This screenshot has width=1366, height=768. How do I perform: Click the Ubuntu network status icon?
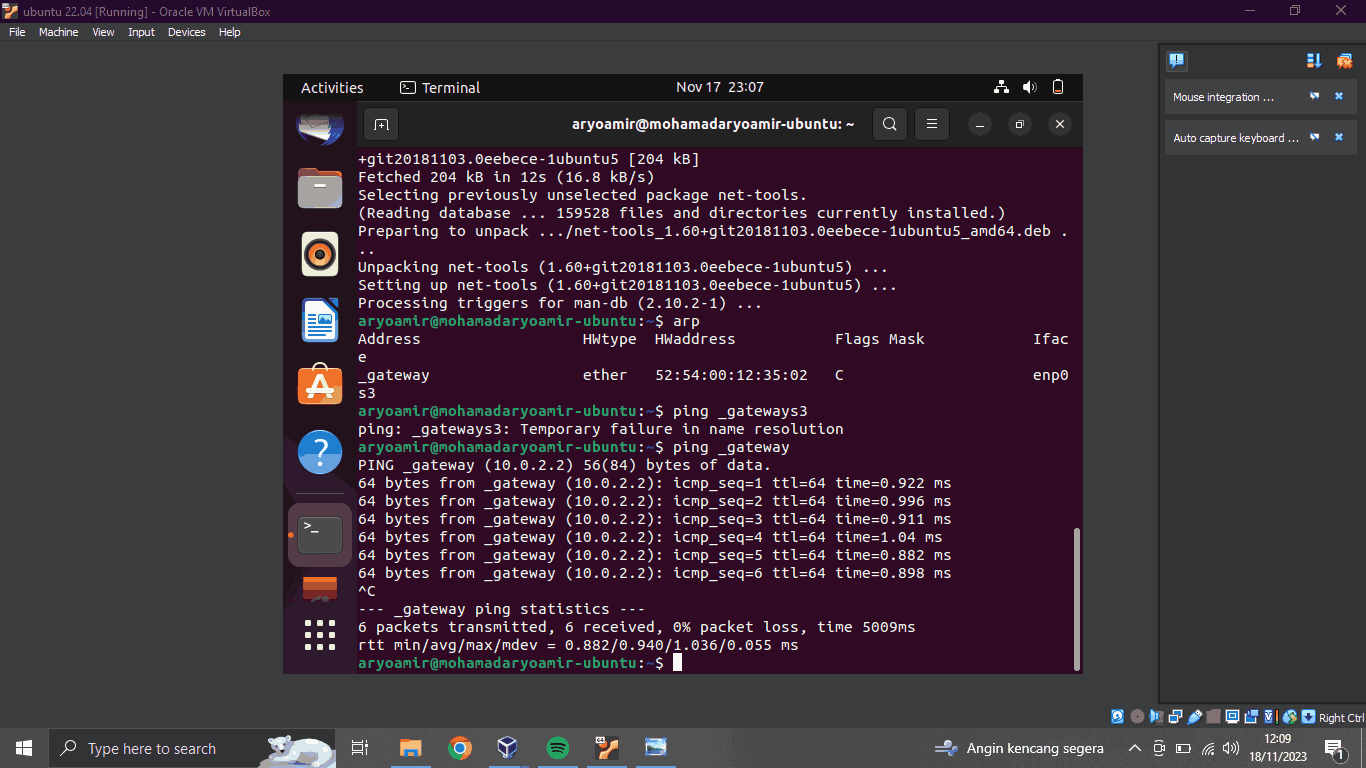click(x=1002, y=88)
